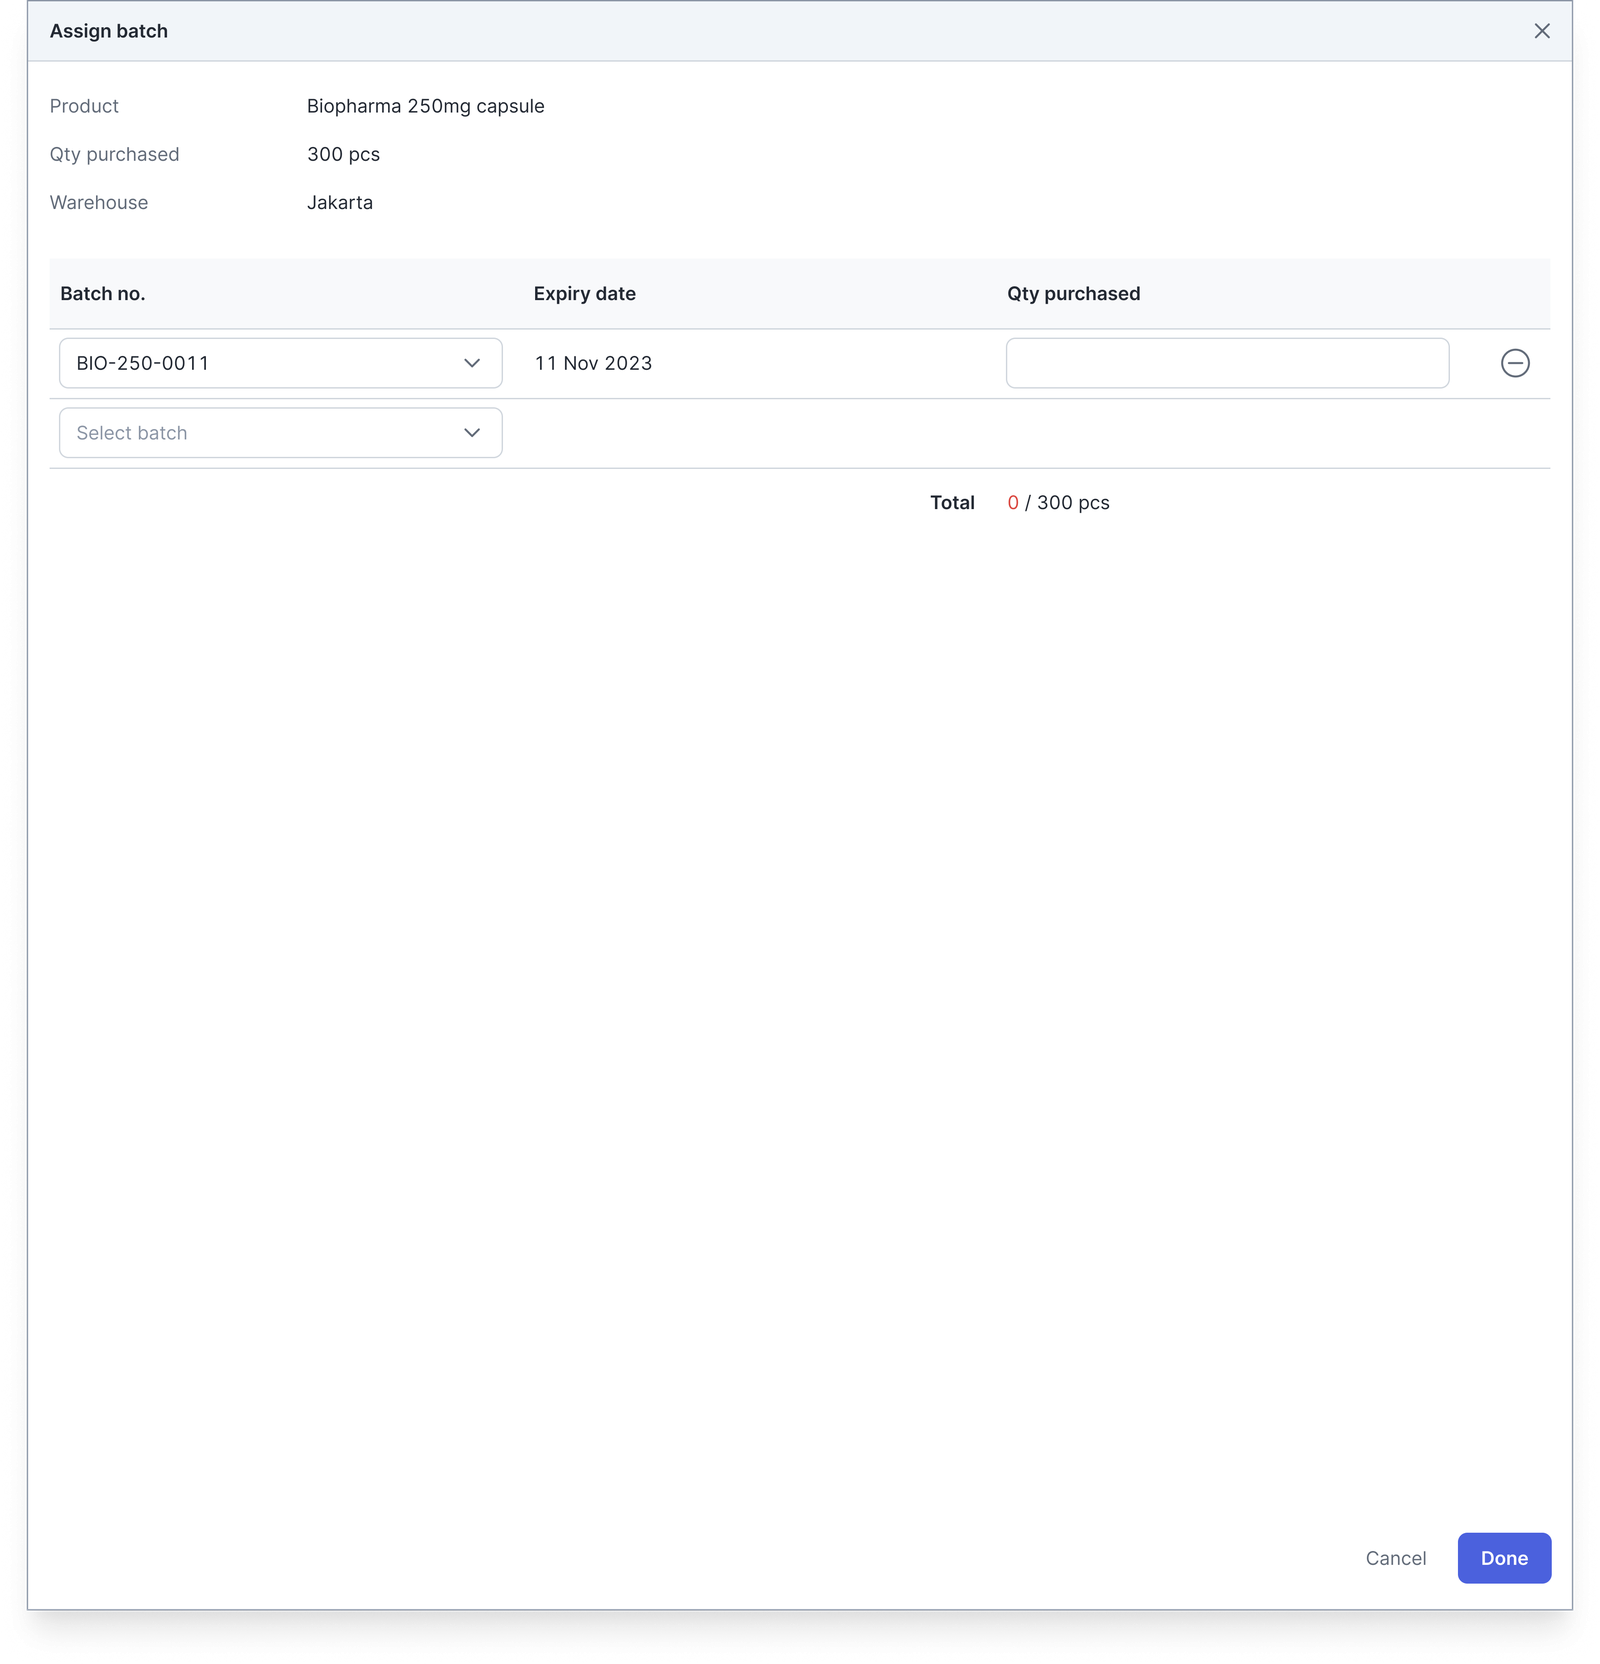1600x1664 pixels.
Task: Click the 'Total' label
Action: (952, 503)
